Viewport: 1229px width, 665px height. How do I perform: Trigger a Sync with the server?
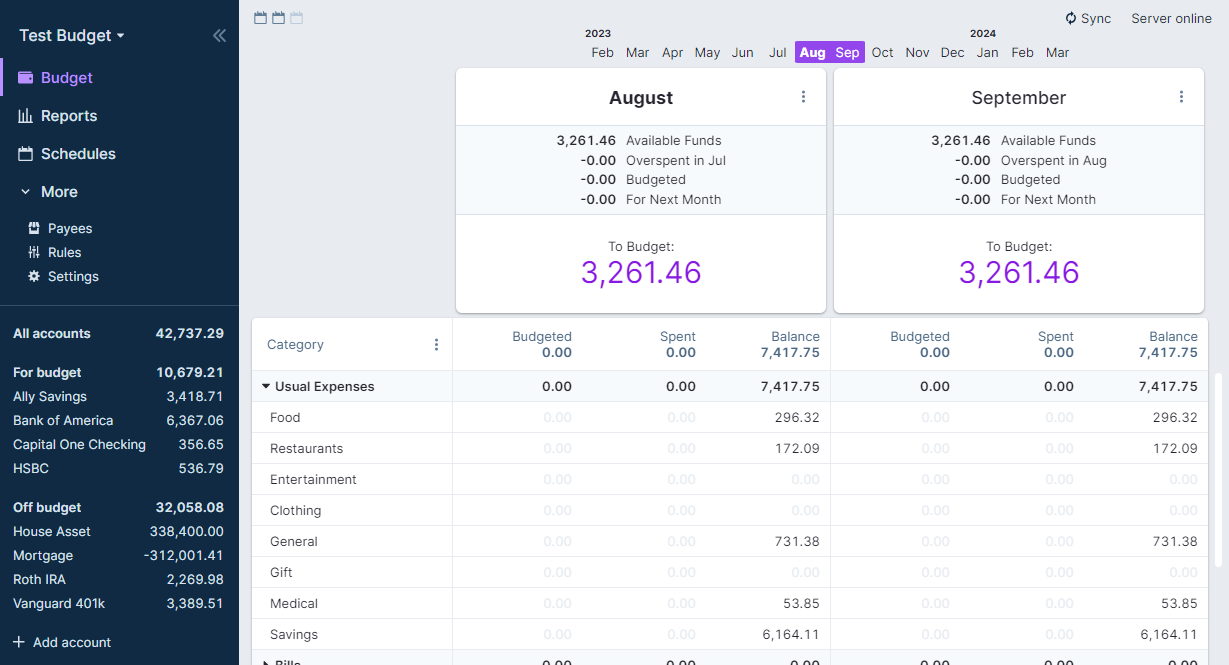click(x=1088, y=17)
